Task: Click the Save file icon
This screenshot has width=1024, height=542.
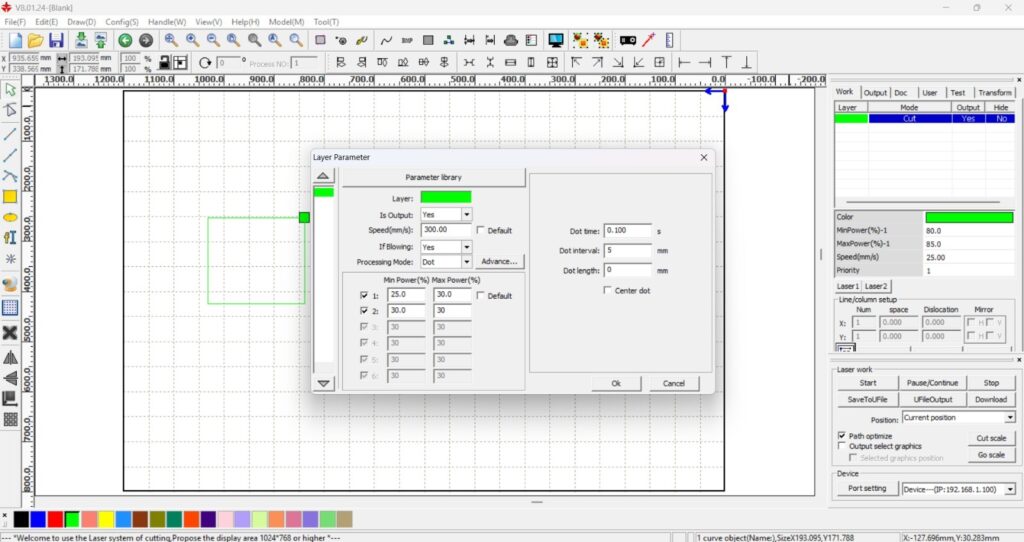Action: pos(56,40)
